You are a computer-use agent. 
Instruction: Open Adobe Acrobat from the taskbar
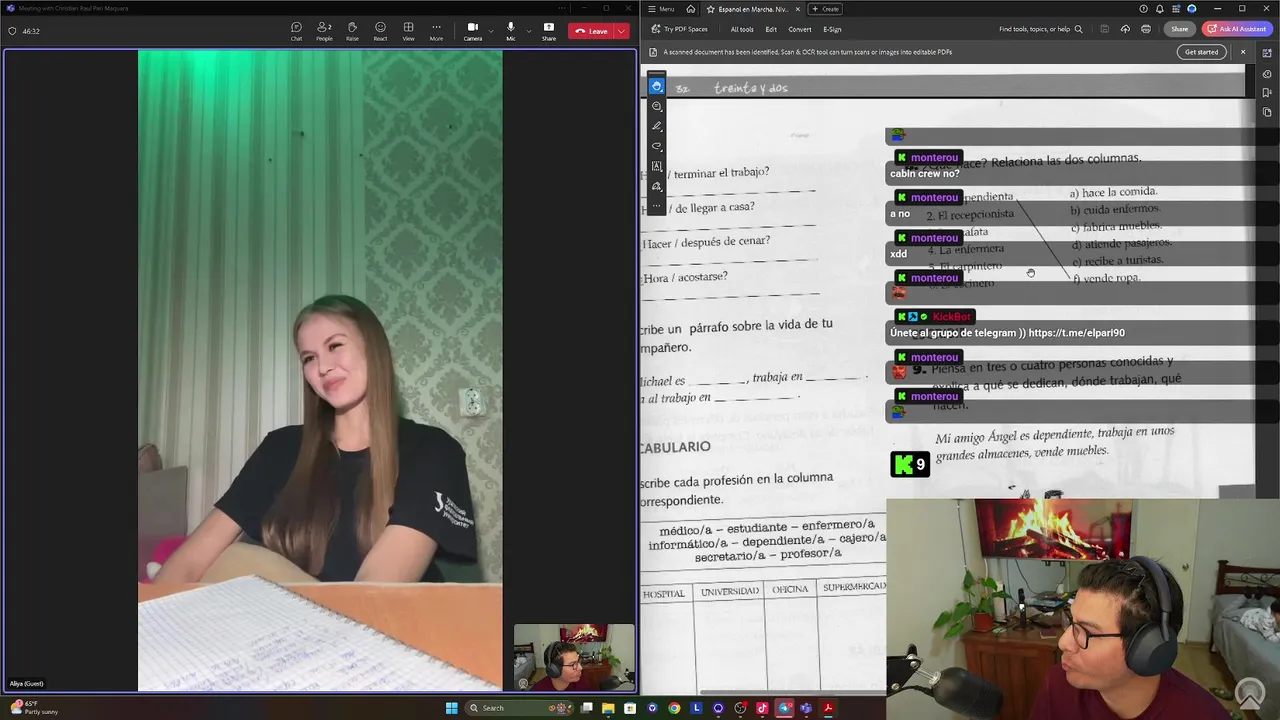(x=828, y=708)
